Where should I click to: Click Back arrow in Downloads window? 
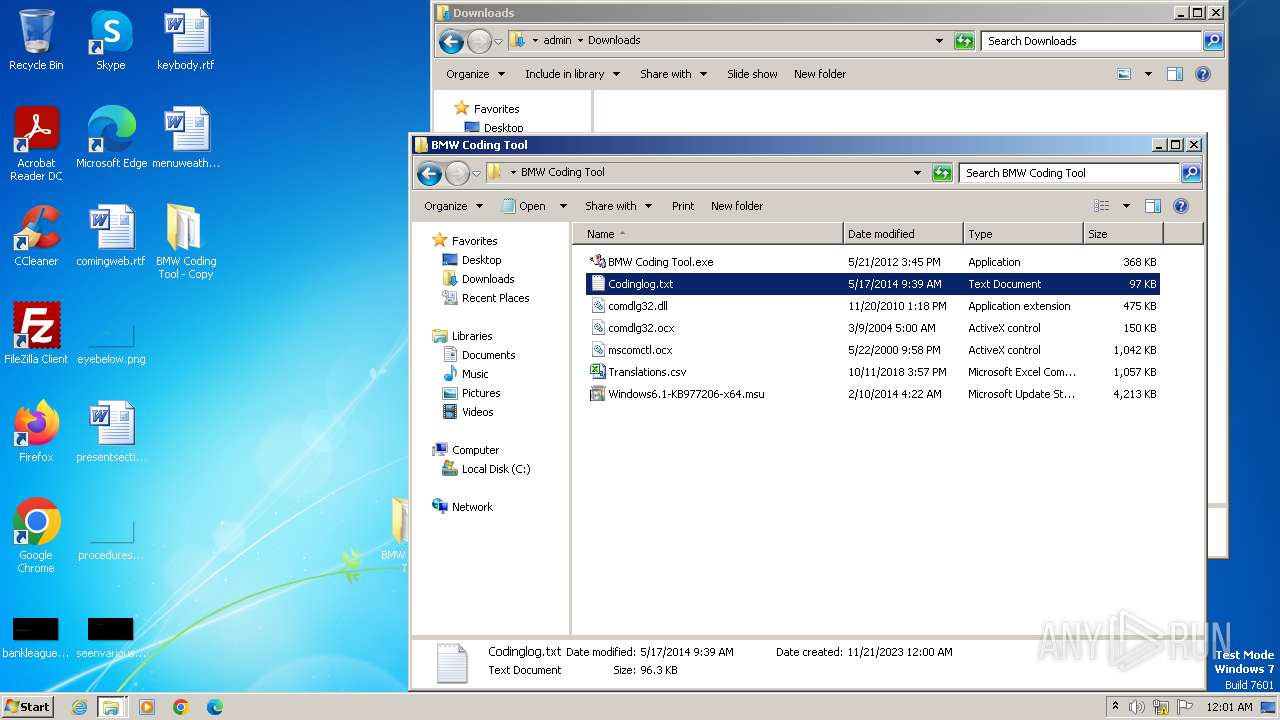click(452, 41)
